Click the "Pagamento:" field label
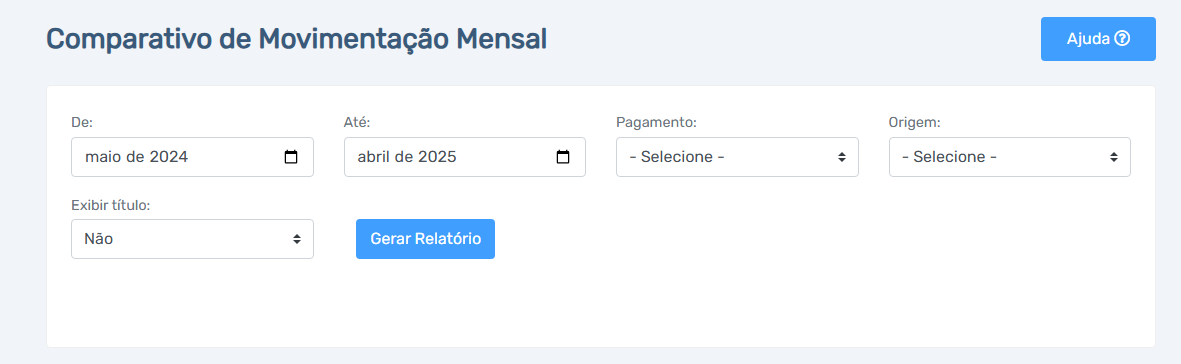The image size is (1181, 364). point(656,122)
